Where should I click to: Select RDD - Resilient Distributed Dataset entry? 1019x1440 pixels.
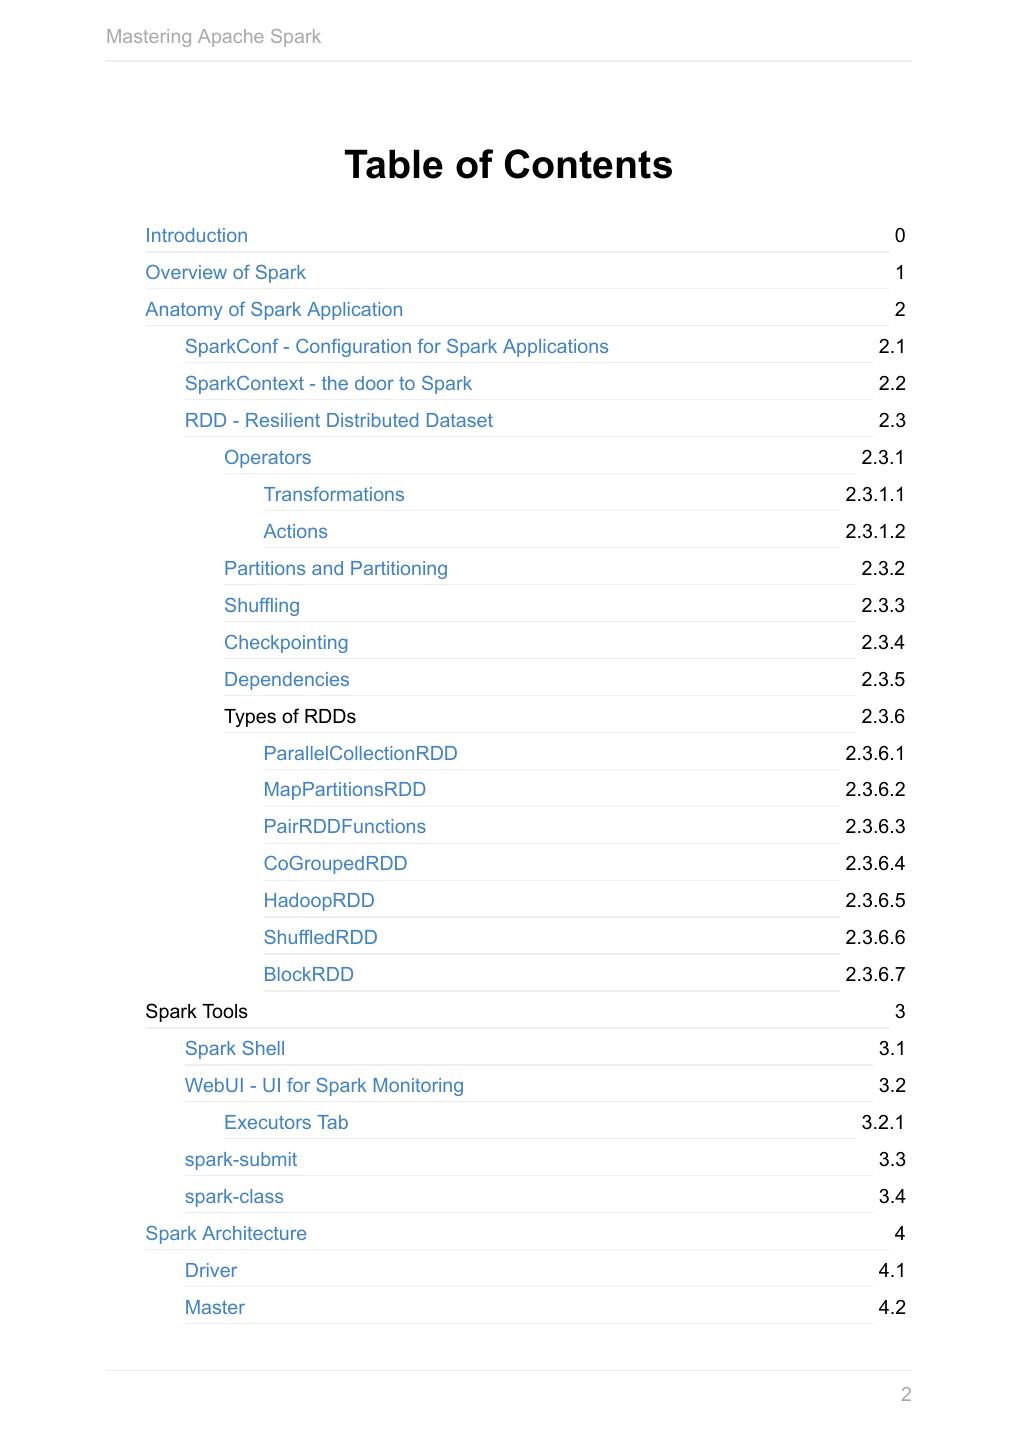[x=338, y=421]
